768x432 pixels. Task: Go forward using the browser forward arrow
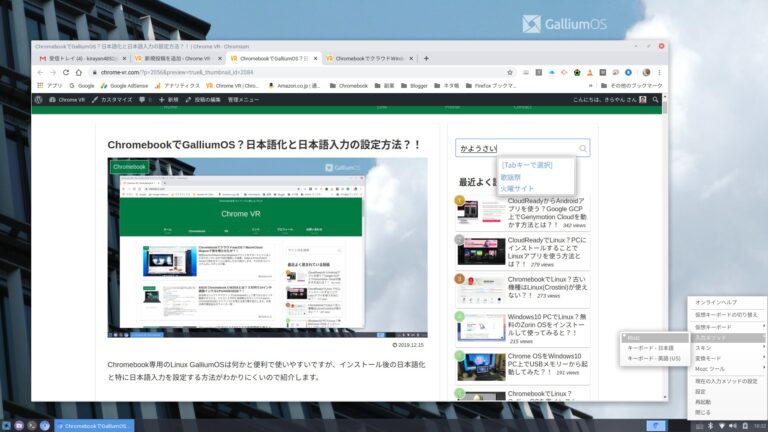[53, 72]
